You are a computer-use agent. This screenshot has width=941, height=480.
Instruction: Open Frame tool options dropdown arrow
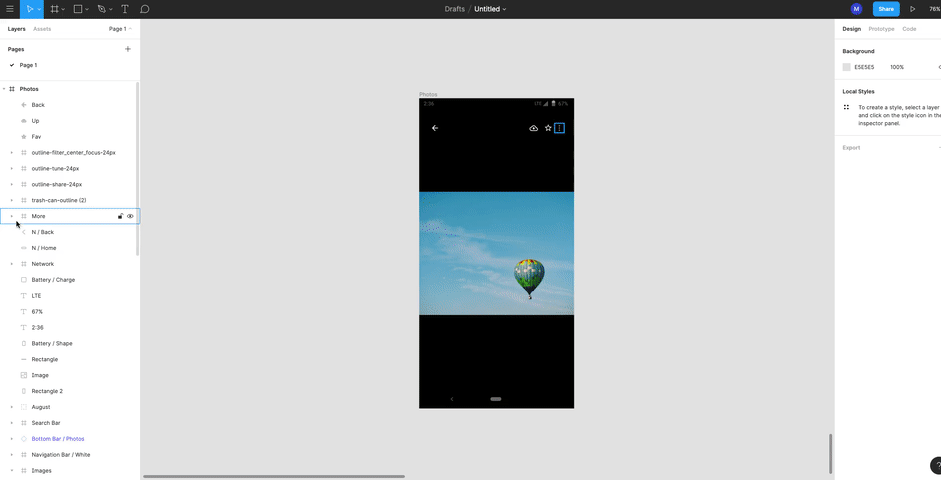coord(63,10)
